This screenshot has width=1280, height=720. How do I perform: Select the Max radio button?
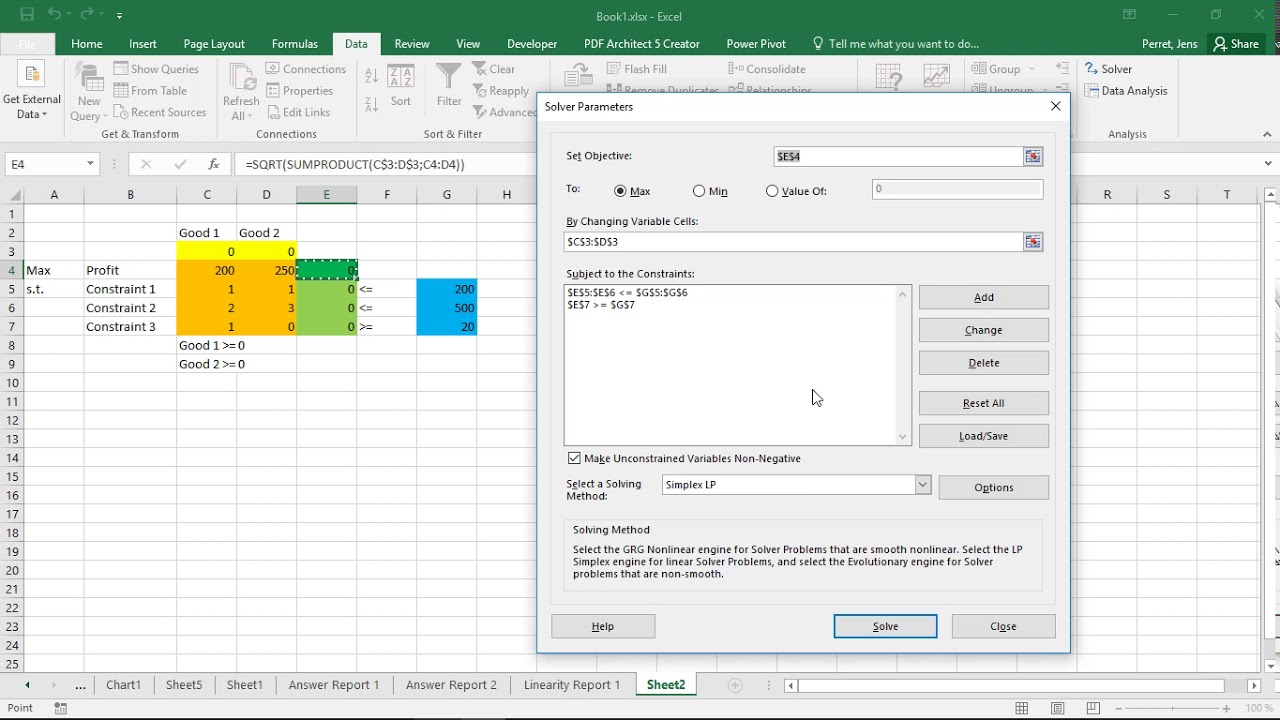point(620,191)
